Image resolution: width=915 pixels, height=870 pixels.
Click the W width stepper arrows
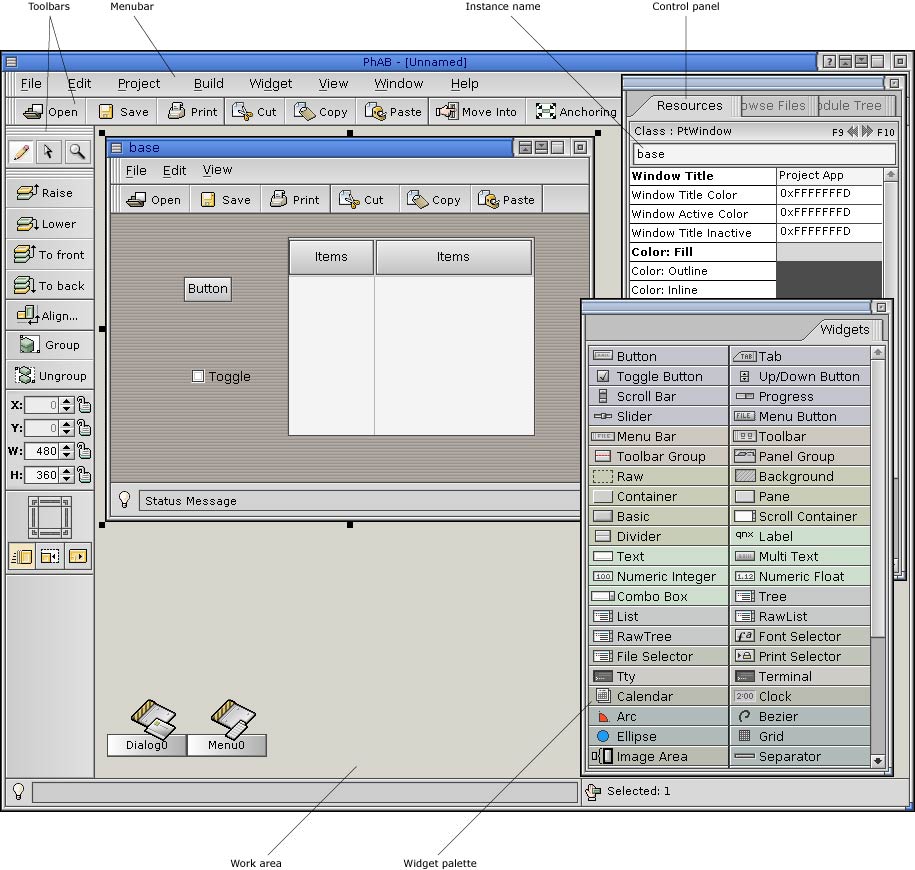click(67, 452)
